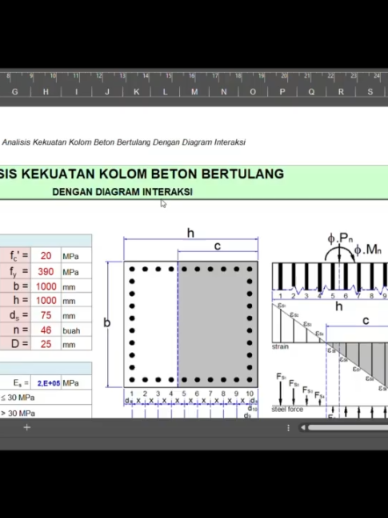Select column S header
Image resolution: width=388 pixels, height=518 pixels.
pos(370,92)
